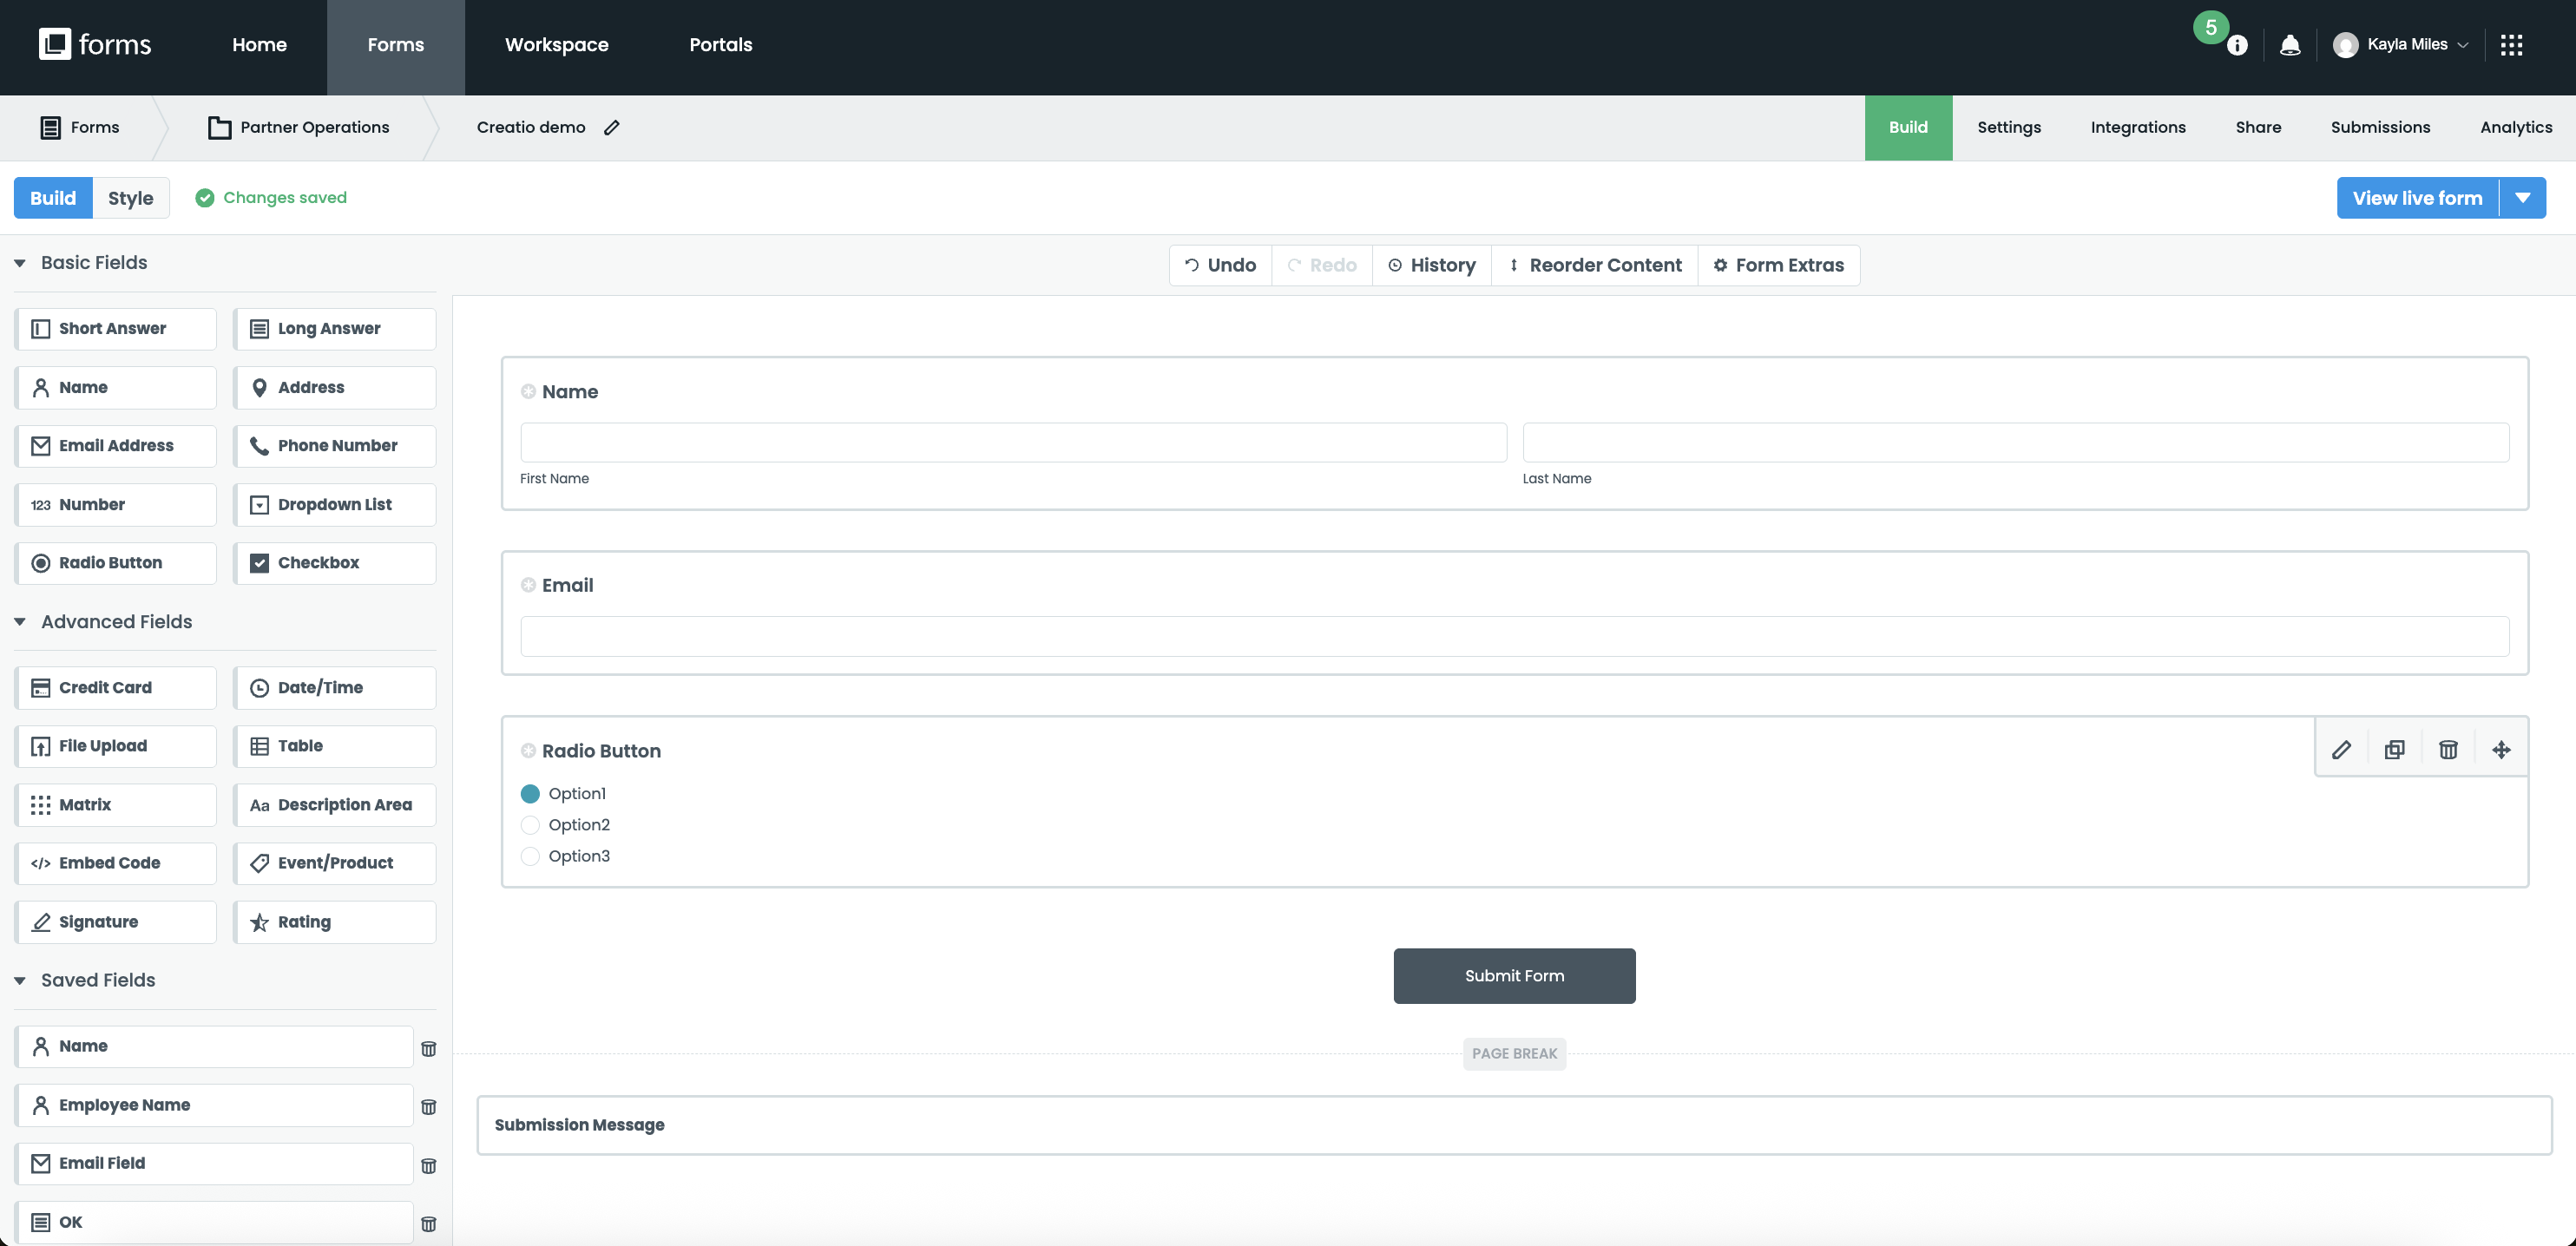Click the required marker beside Name label
The height and width of the screenshot is (1246, 2576).
tap(528, 391)
